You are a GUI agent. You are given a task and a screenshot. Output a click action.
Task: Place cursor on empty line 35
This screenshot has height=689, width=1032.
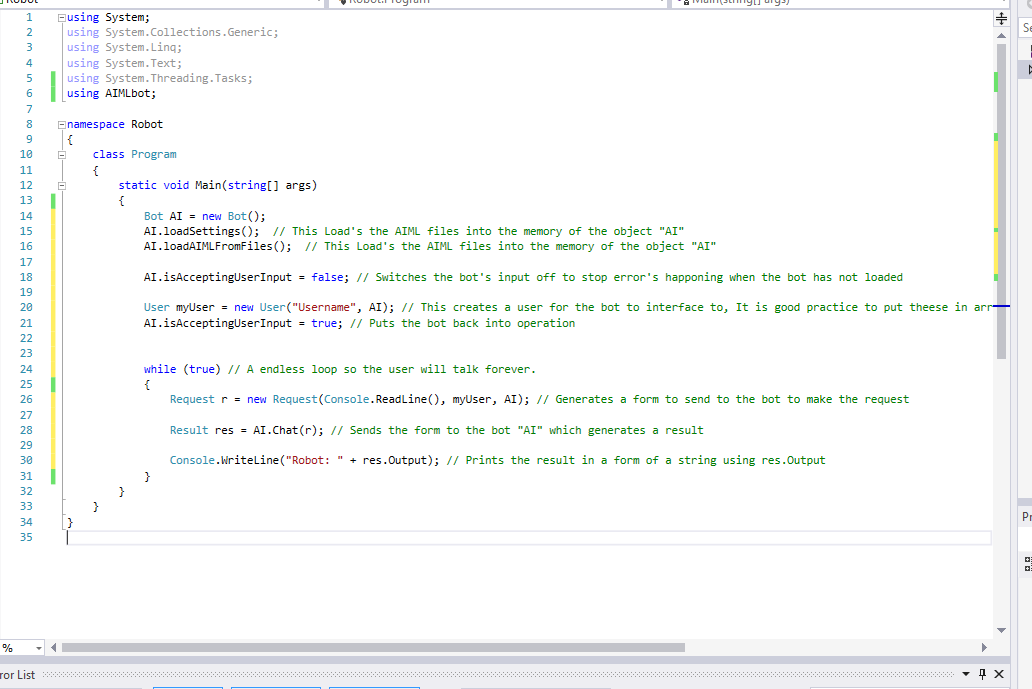click(x=529, y=538)
